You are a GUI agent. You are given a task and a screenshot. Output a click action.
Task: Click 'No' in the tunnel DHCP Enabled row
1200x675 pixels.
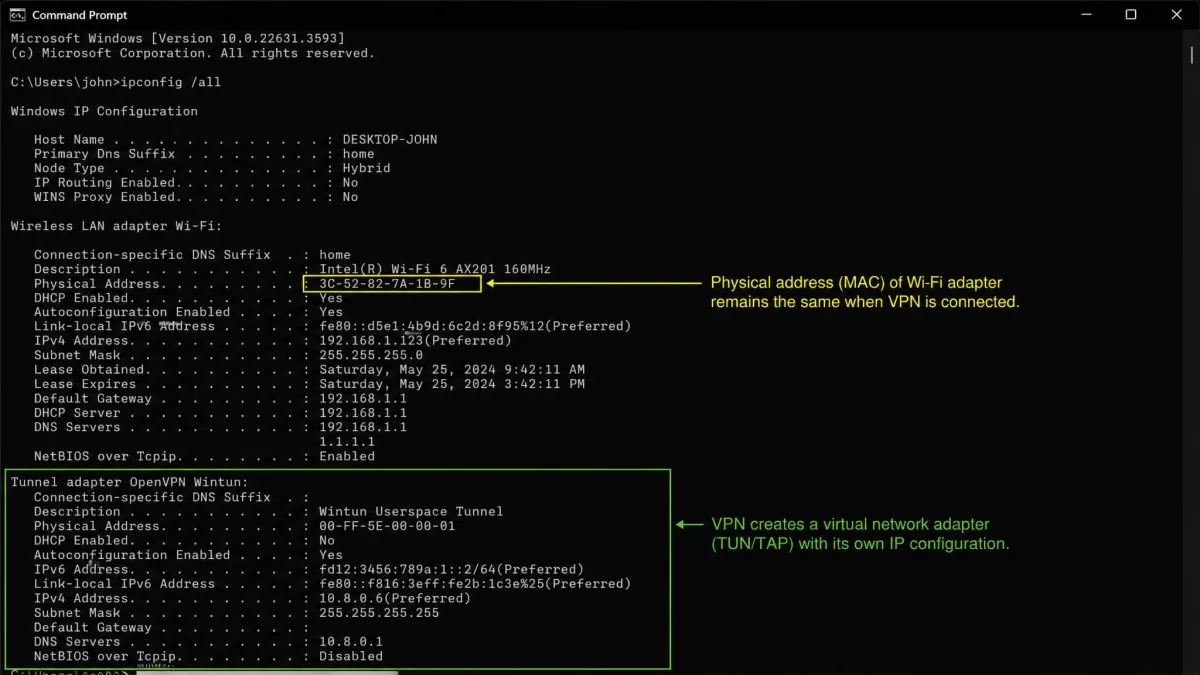click(327, 540)
